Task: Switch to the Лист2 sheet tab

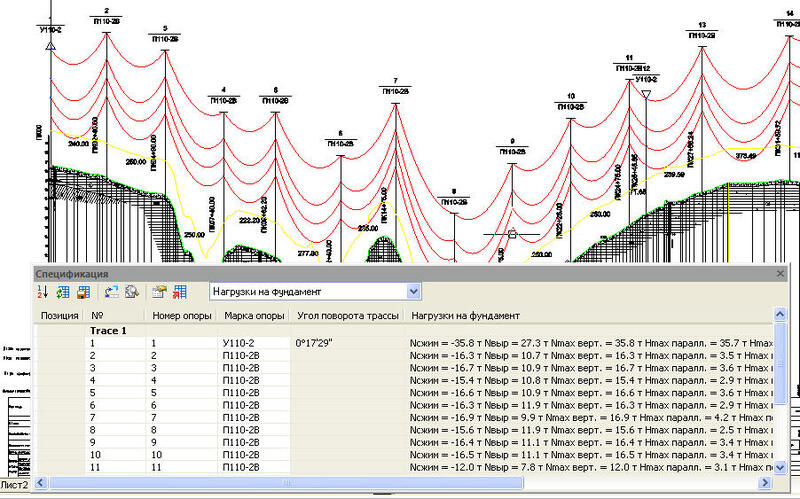Action: pyautogui.click(x=14, y=485)
